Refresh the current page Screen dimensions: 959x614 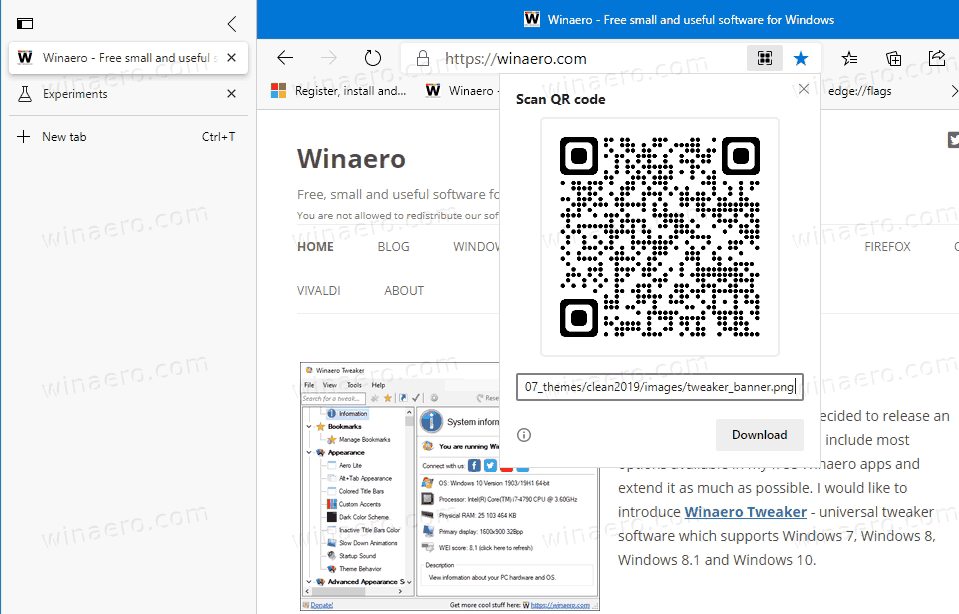pyautogui.click(x=372, y=58)
